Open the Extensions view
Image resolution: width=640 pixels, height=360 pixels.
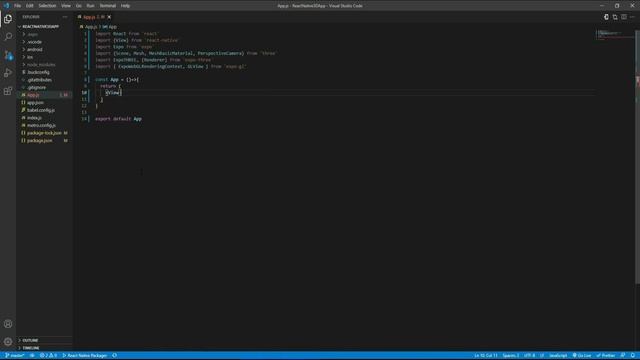click(x=8, y=91)
